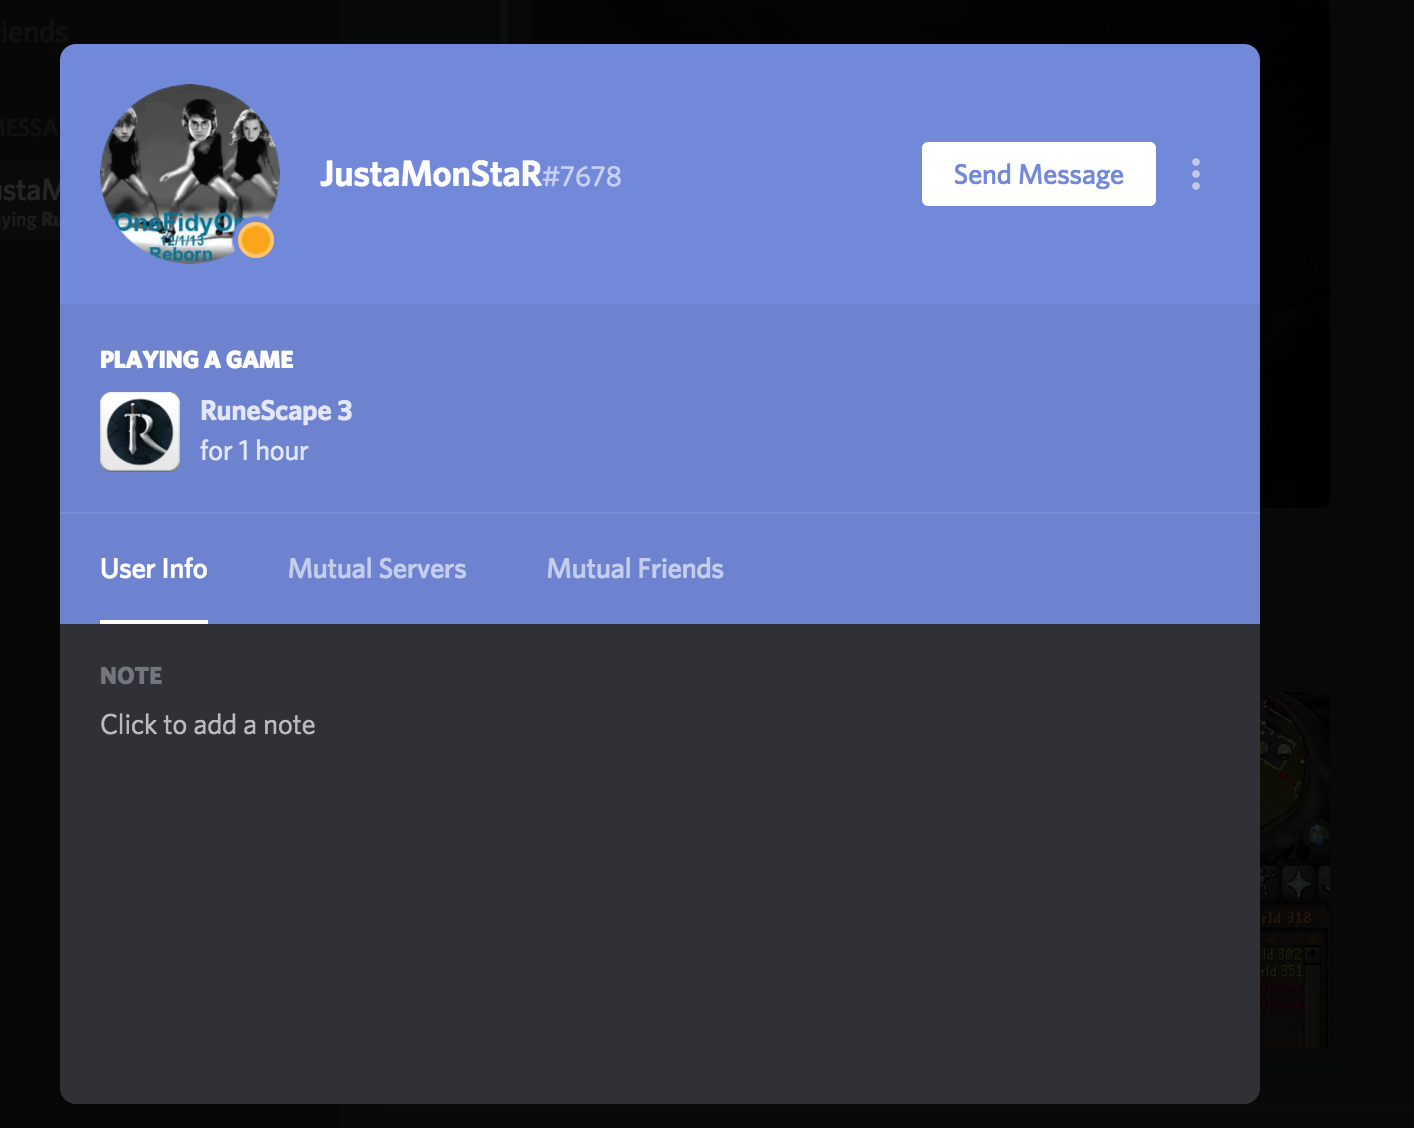The image size is (1414, 1128).
Task: Click the dimmed game minimap in background
Action: coord(1296,780)
